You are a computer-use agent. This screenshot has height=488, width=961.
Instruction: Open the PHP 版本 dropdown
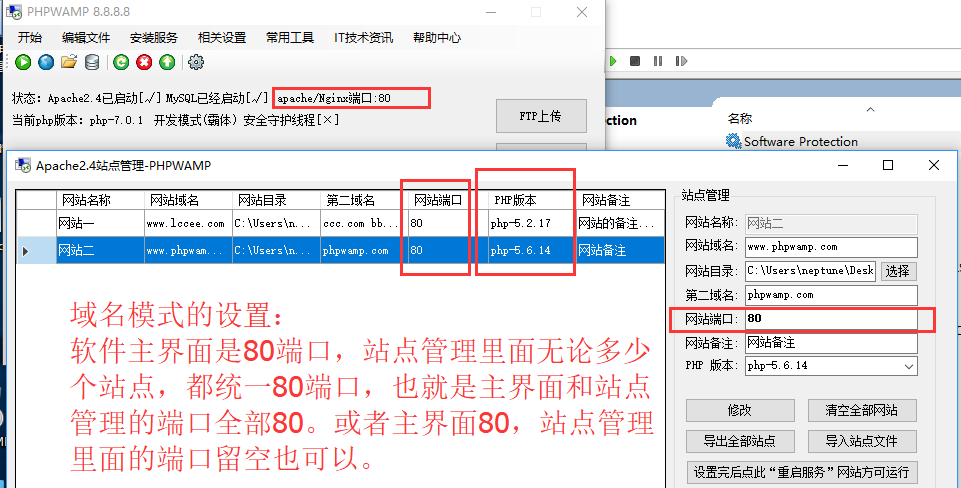coord(831,366)
